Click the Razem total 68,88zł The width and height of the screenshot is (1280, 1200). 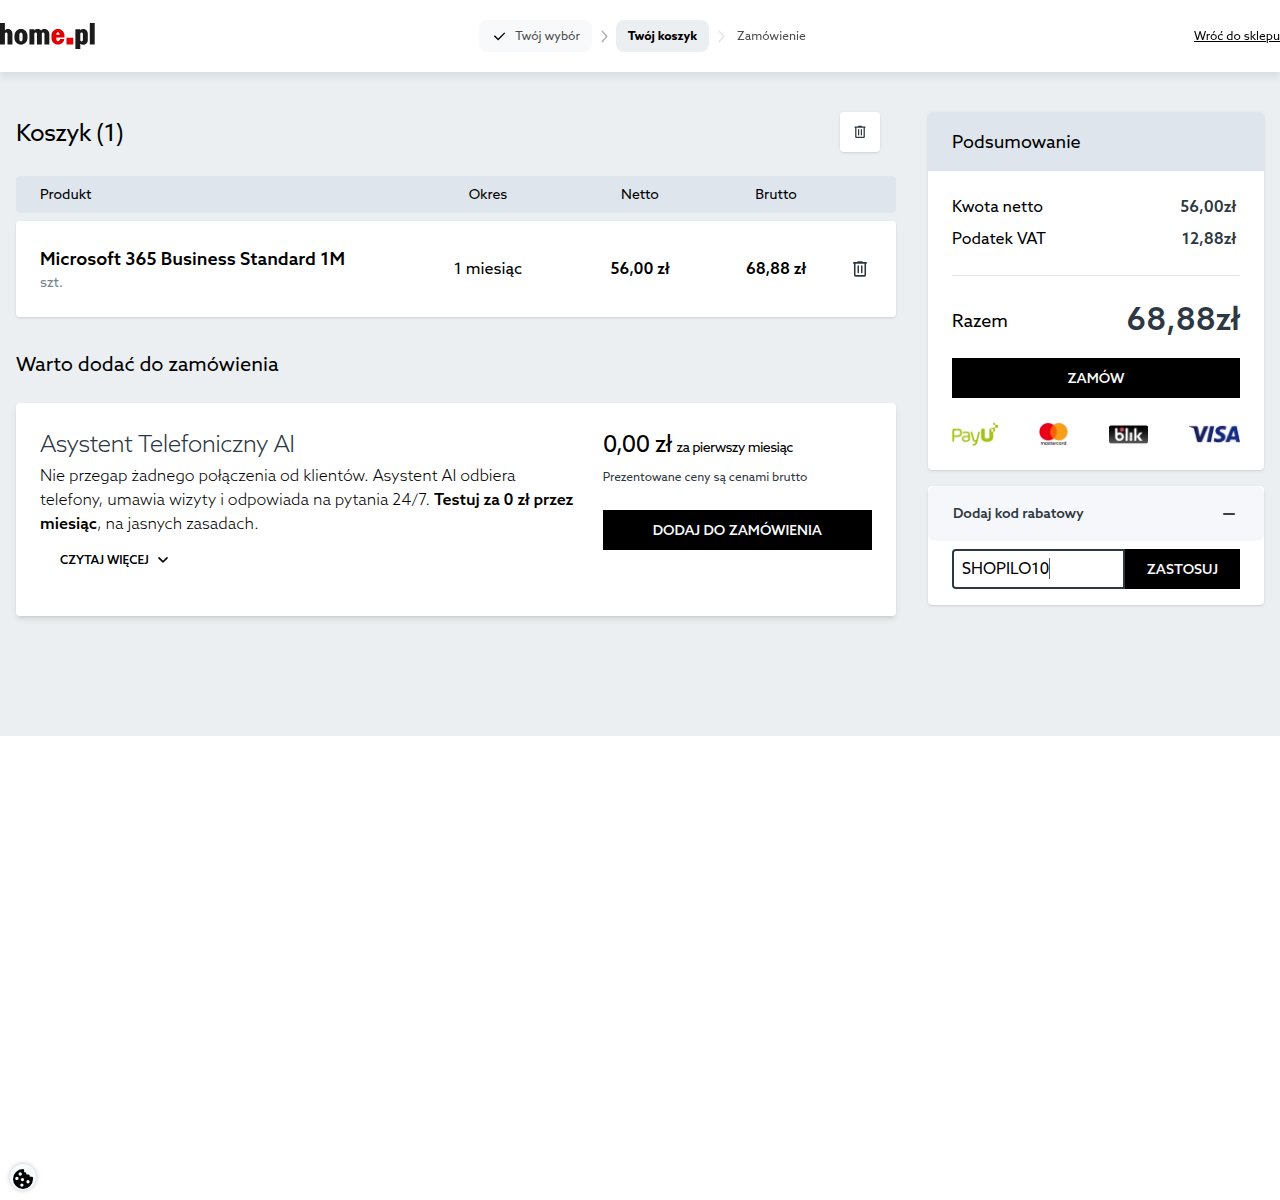tap(1183, 319)
